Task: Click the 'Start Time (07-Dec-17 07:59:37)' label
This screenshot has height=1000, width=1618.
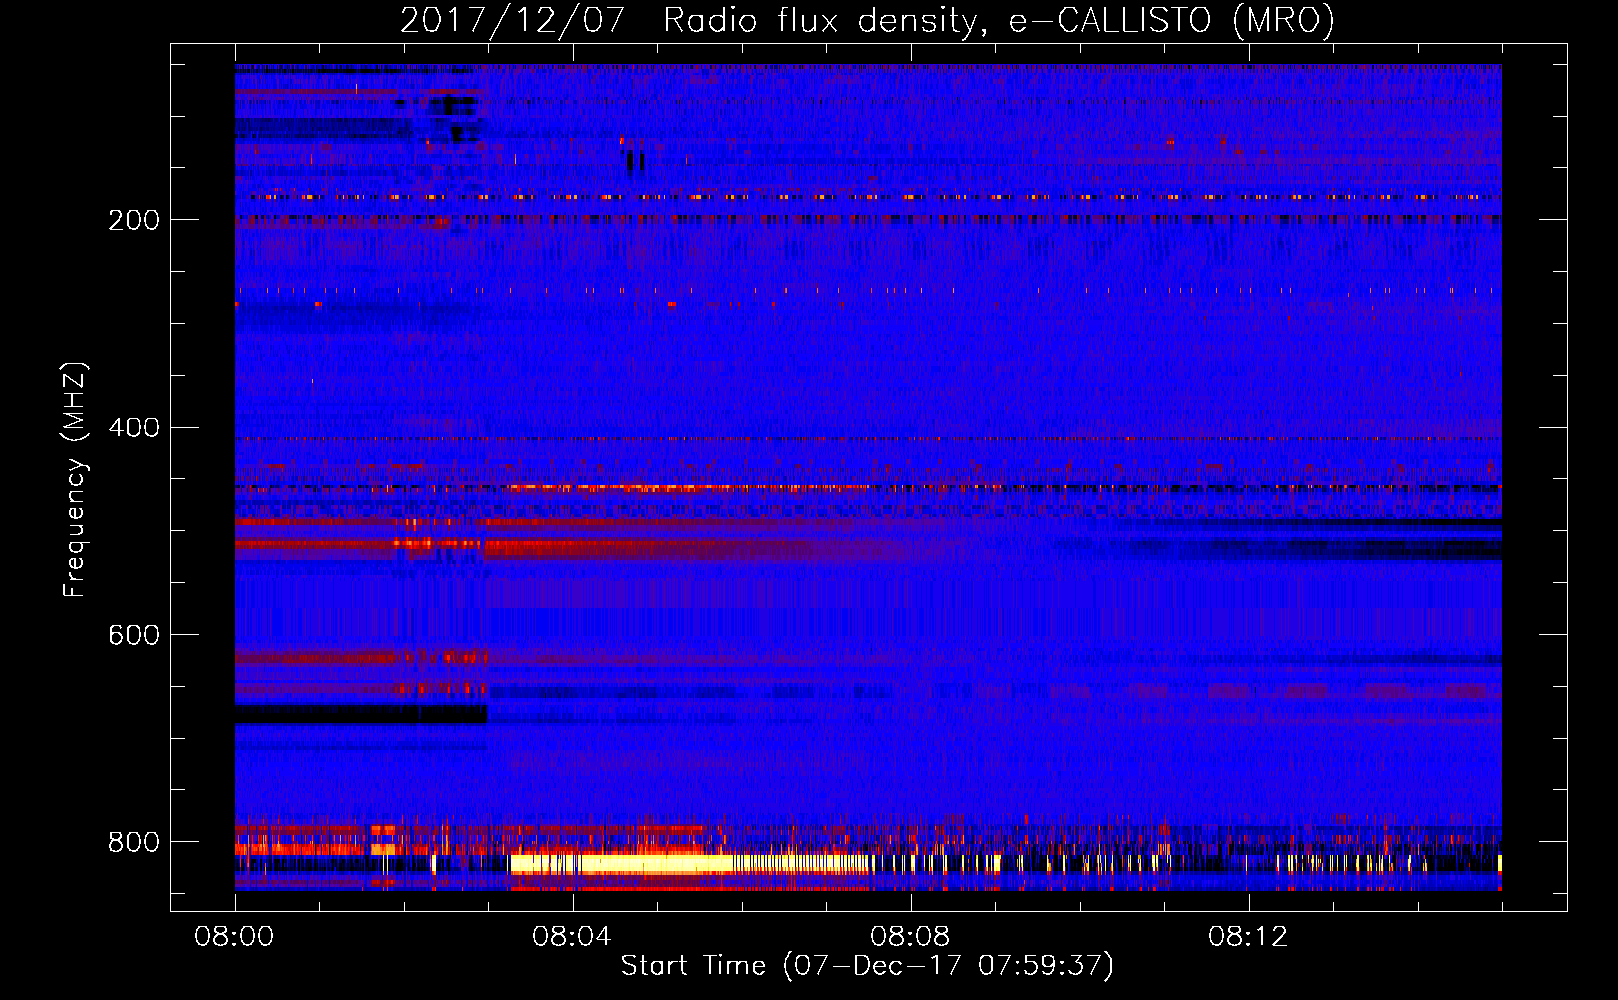Action: (867, 966)
